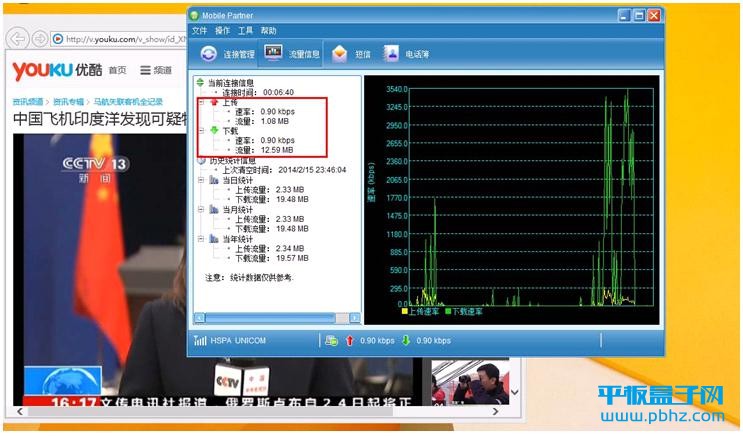Click the green download arrow in status bar
The image size is (743, 436).
406,340
